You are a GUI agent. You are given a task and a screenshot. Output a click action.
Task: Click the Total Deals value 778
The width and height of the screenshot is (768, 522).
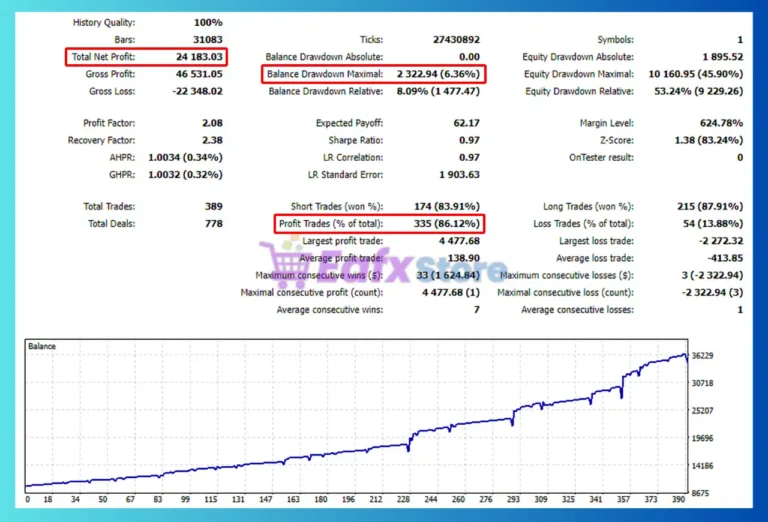click(x=214, y=223)
